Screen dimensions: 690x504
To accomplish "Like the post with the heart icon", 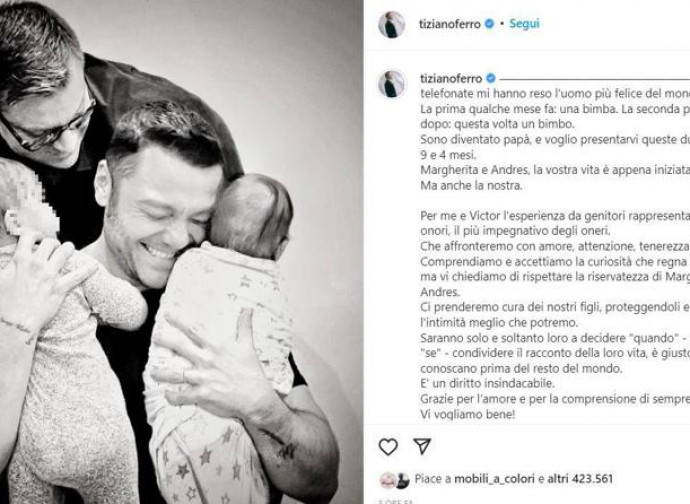I will [x=388, y=447].
